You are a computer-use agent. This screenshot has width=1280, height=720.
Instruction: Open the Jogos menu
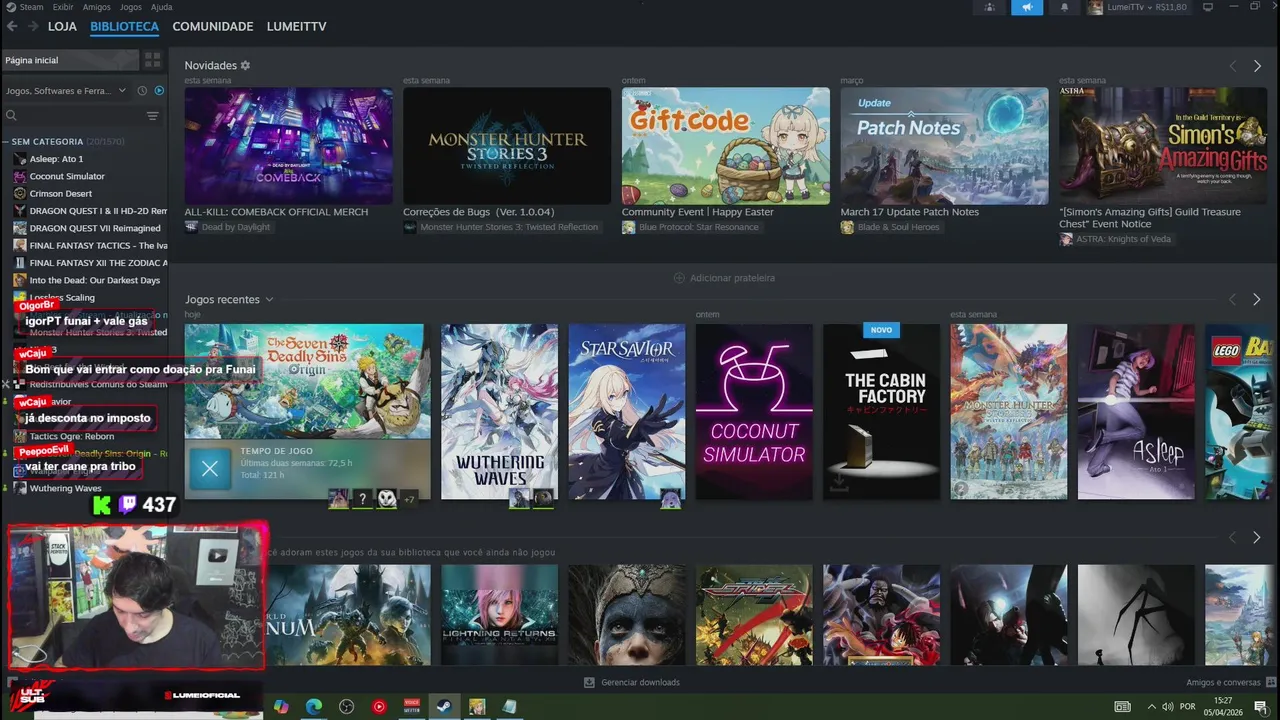click(x=130, y=7)
